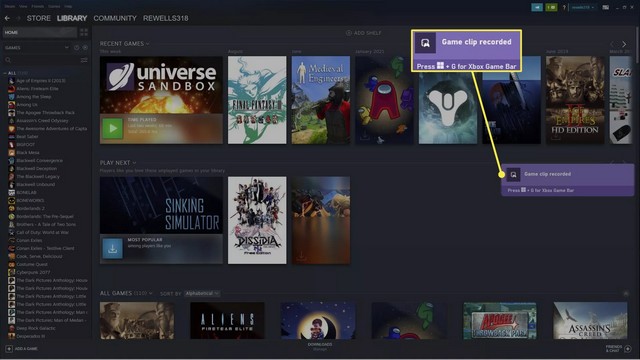Go to the COMMUNITY tab
640x360 pixels.
click(x=115, y=18)
